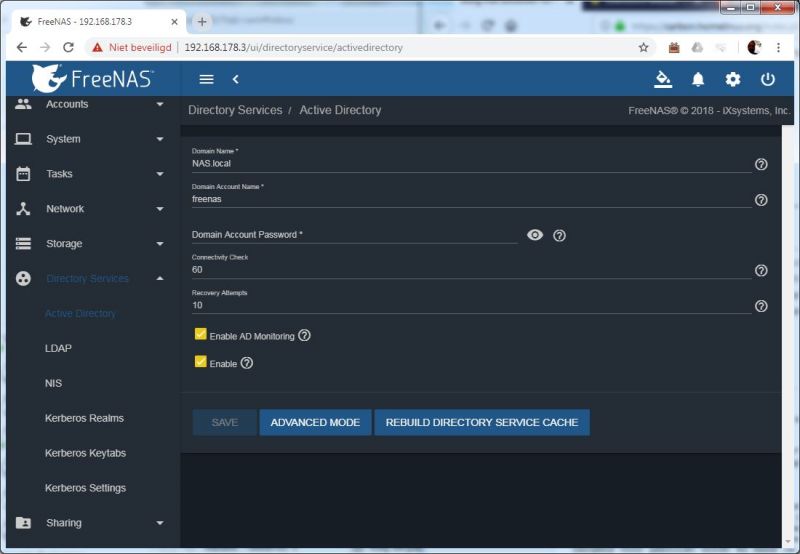Open a new browser tab

pos(202,22)
